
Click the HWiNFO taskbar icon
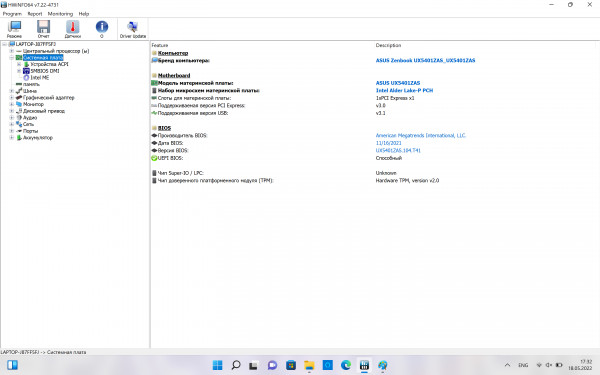[364, 365]
